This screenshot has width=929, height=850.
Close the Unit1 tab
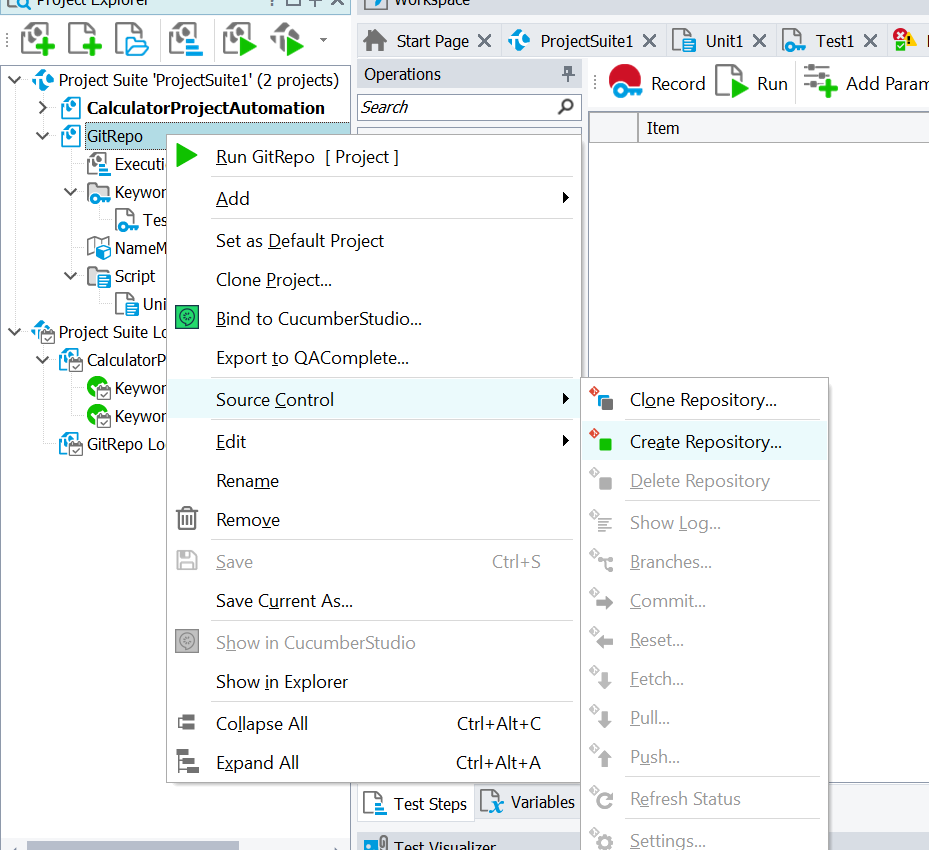tap(759, 41)
